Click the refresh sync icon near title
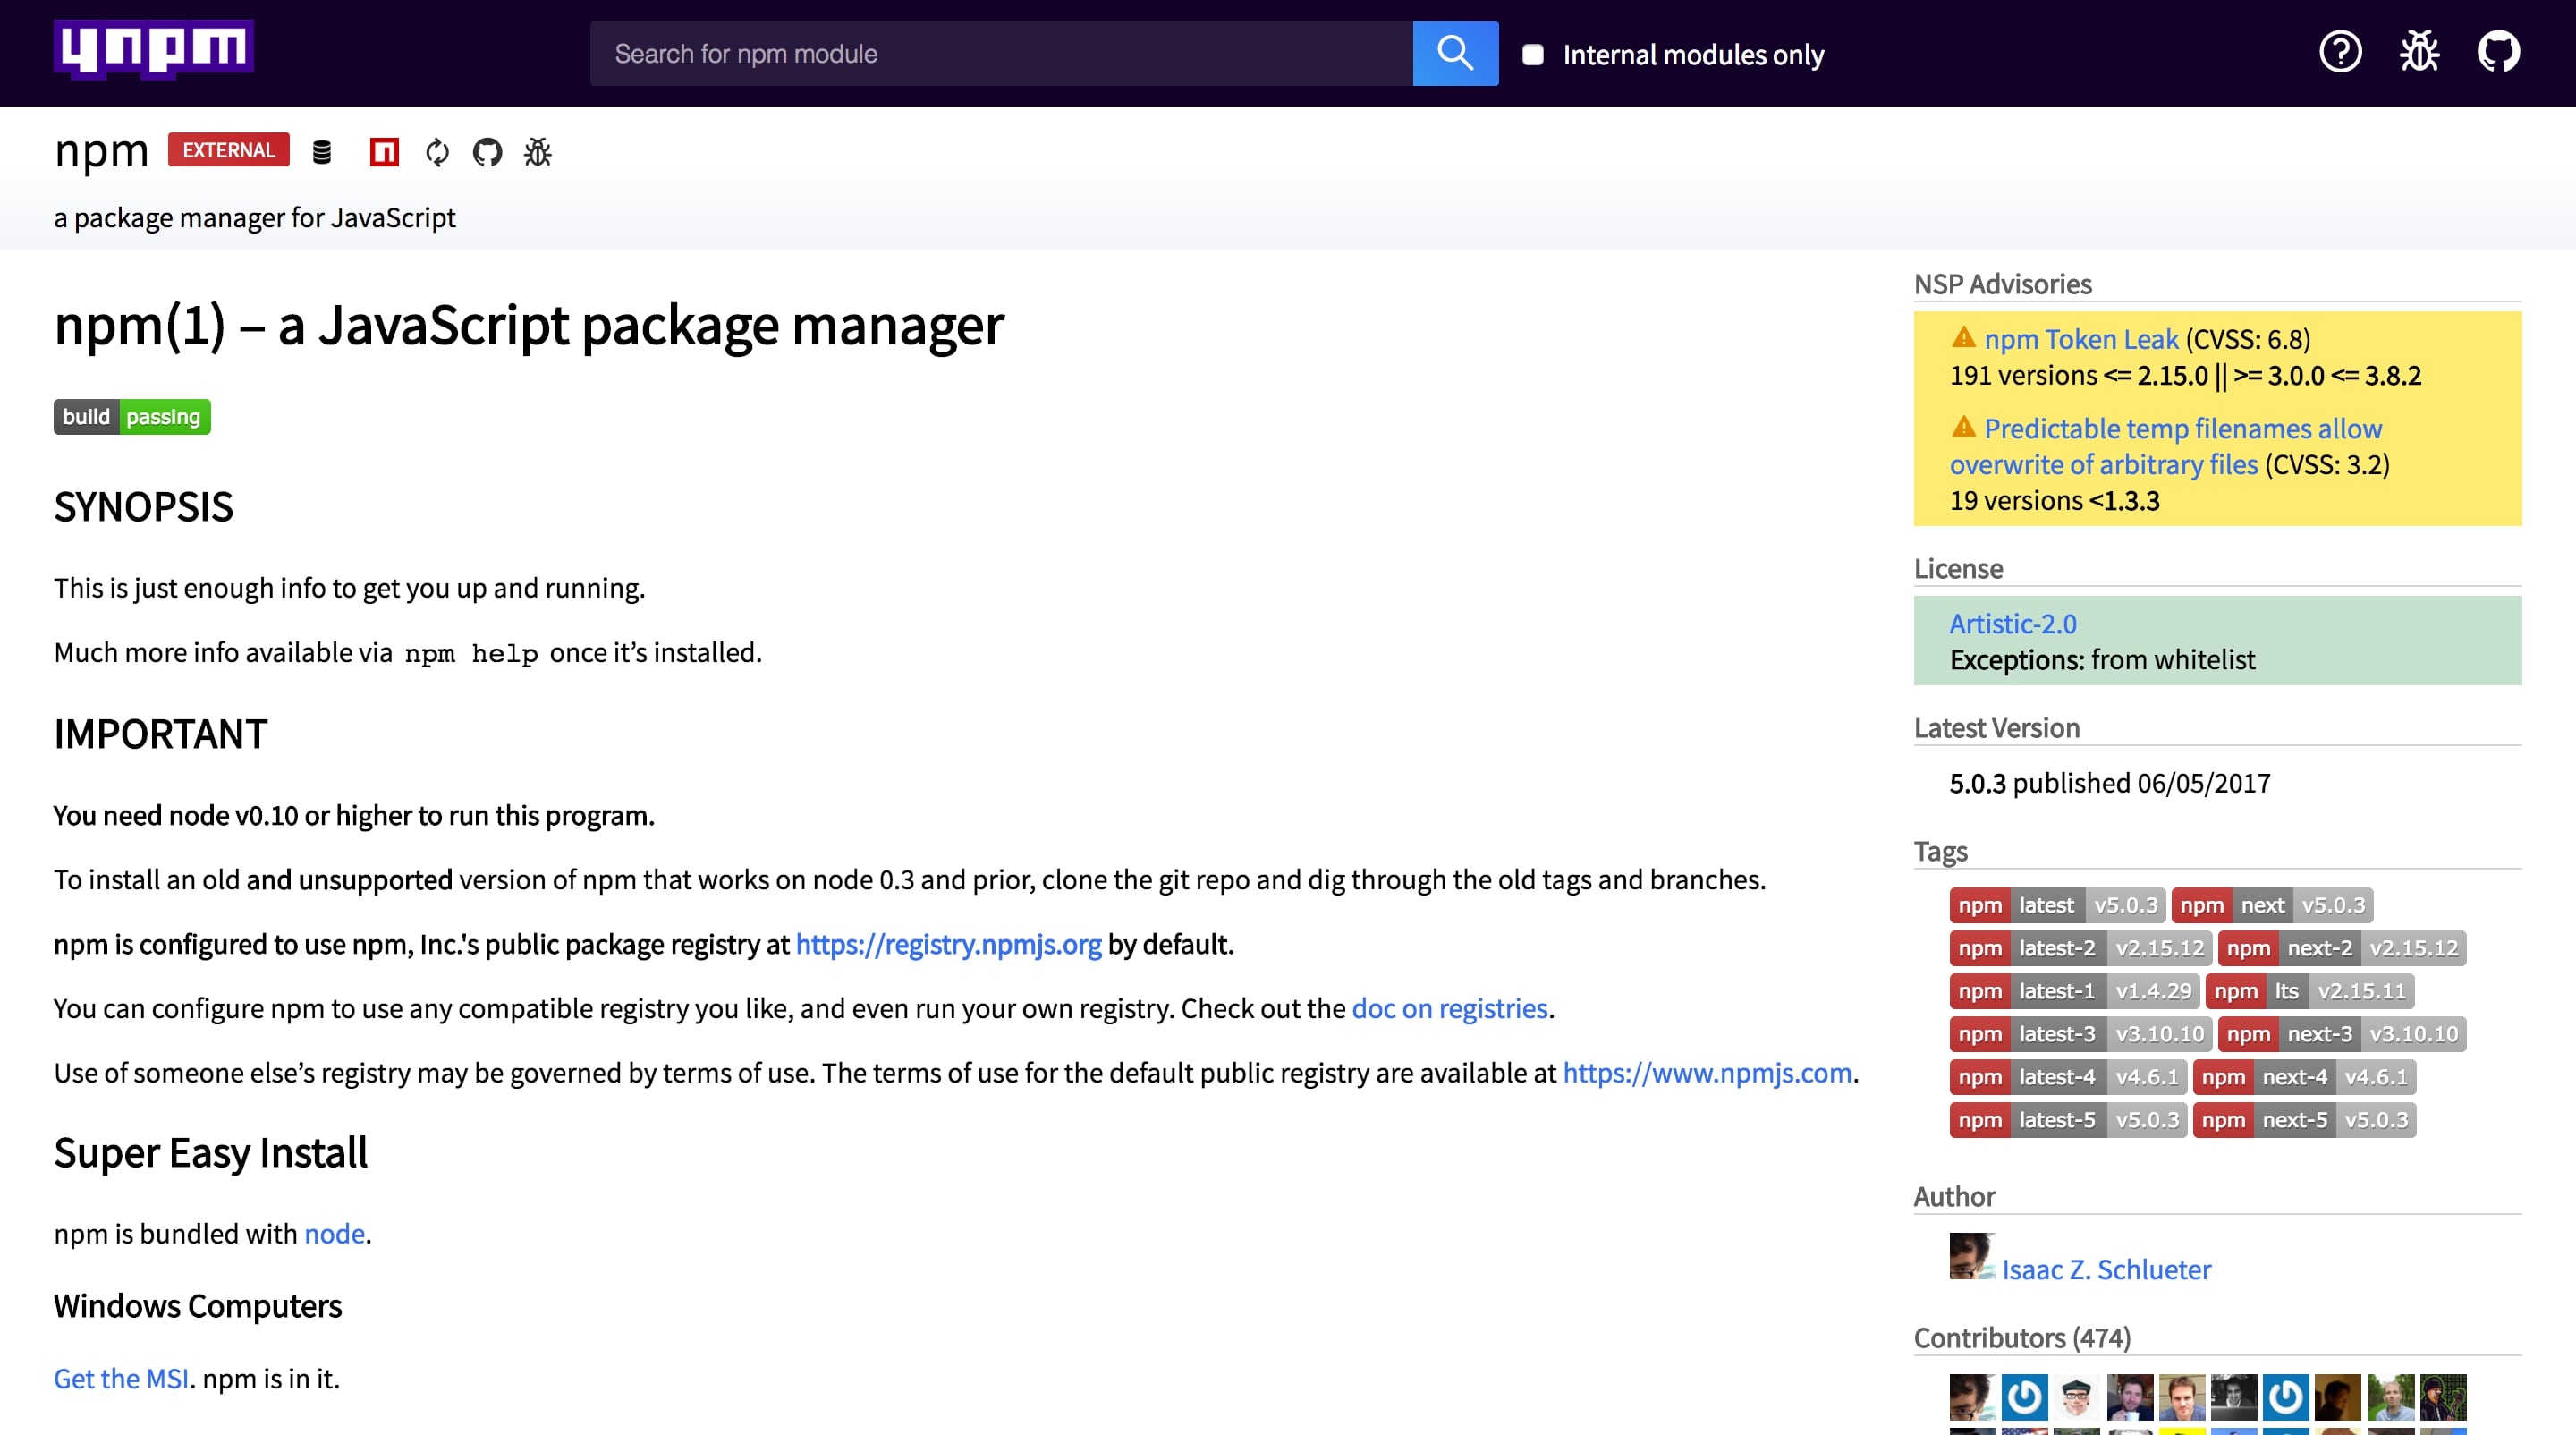 coord(437,152)
